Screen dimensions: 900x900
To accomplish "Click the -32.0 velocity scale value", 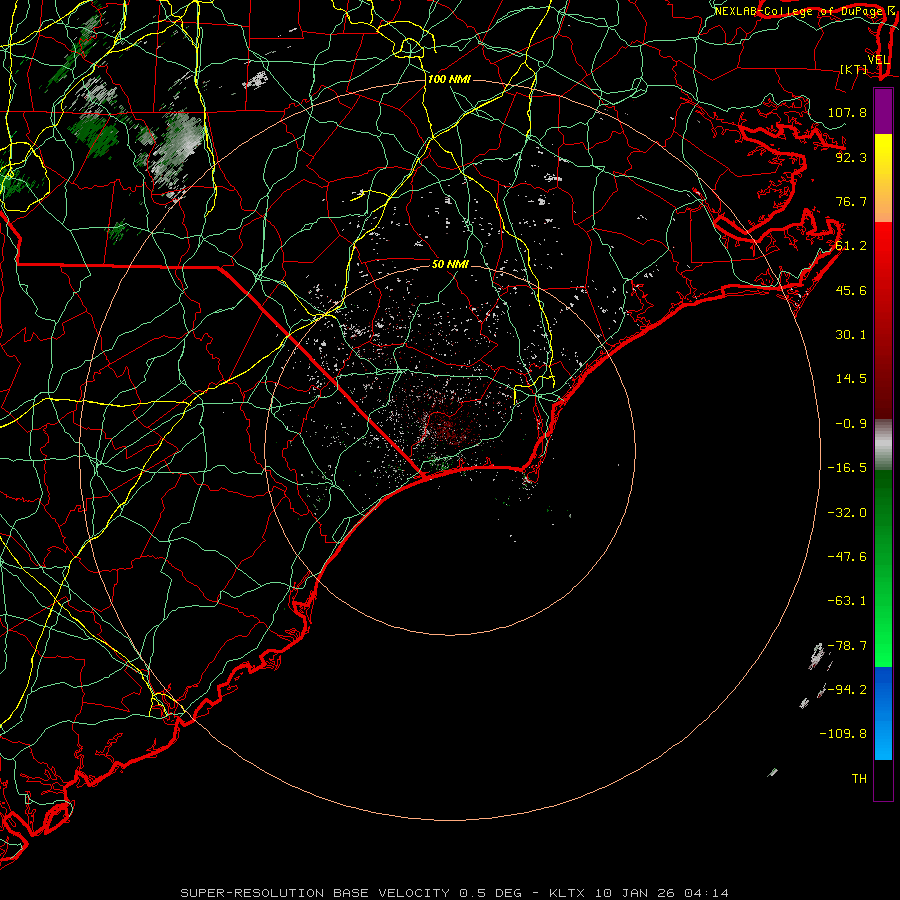I will (847, 512).
